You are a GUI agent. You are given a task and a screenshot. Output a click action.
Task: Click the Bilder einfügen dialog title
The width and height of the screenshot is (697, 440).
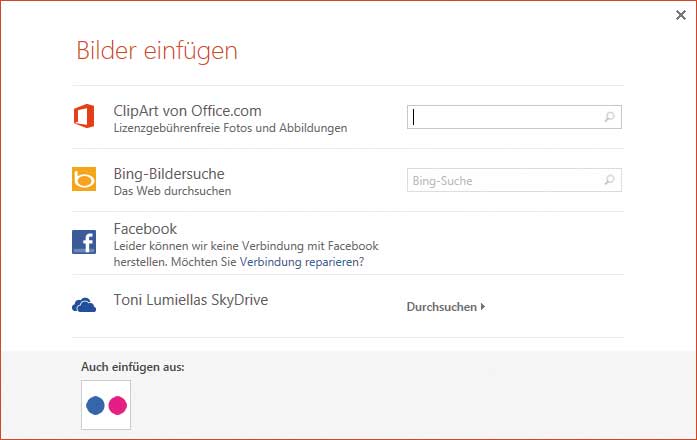pyautogui.click(x=157, y=50)
